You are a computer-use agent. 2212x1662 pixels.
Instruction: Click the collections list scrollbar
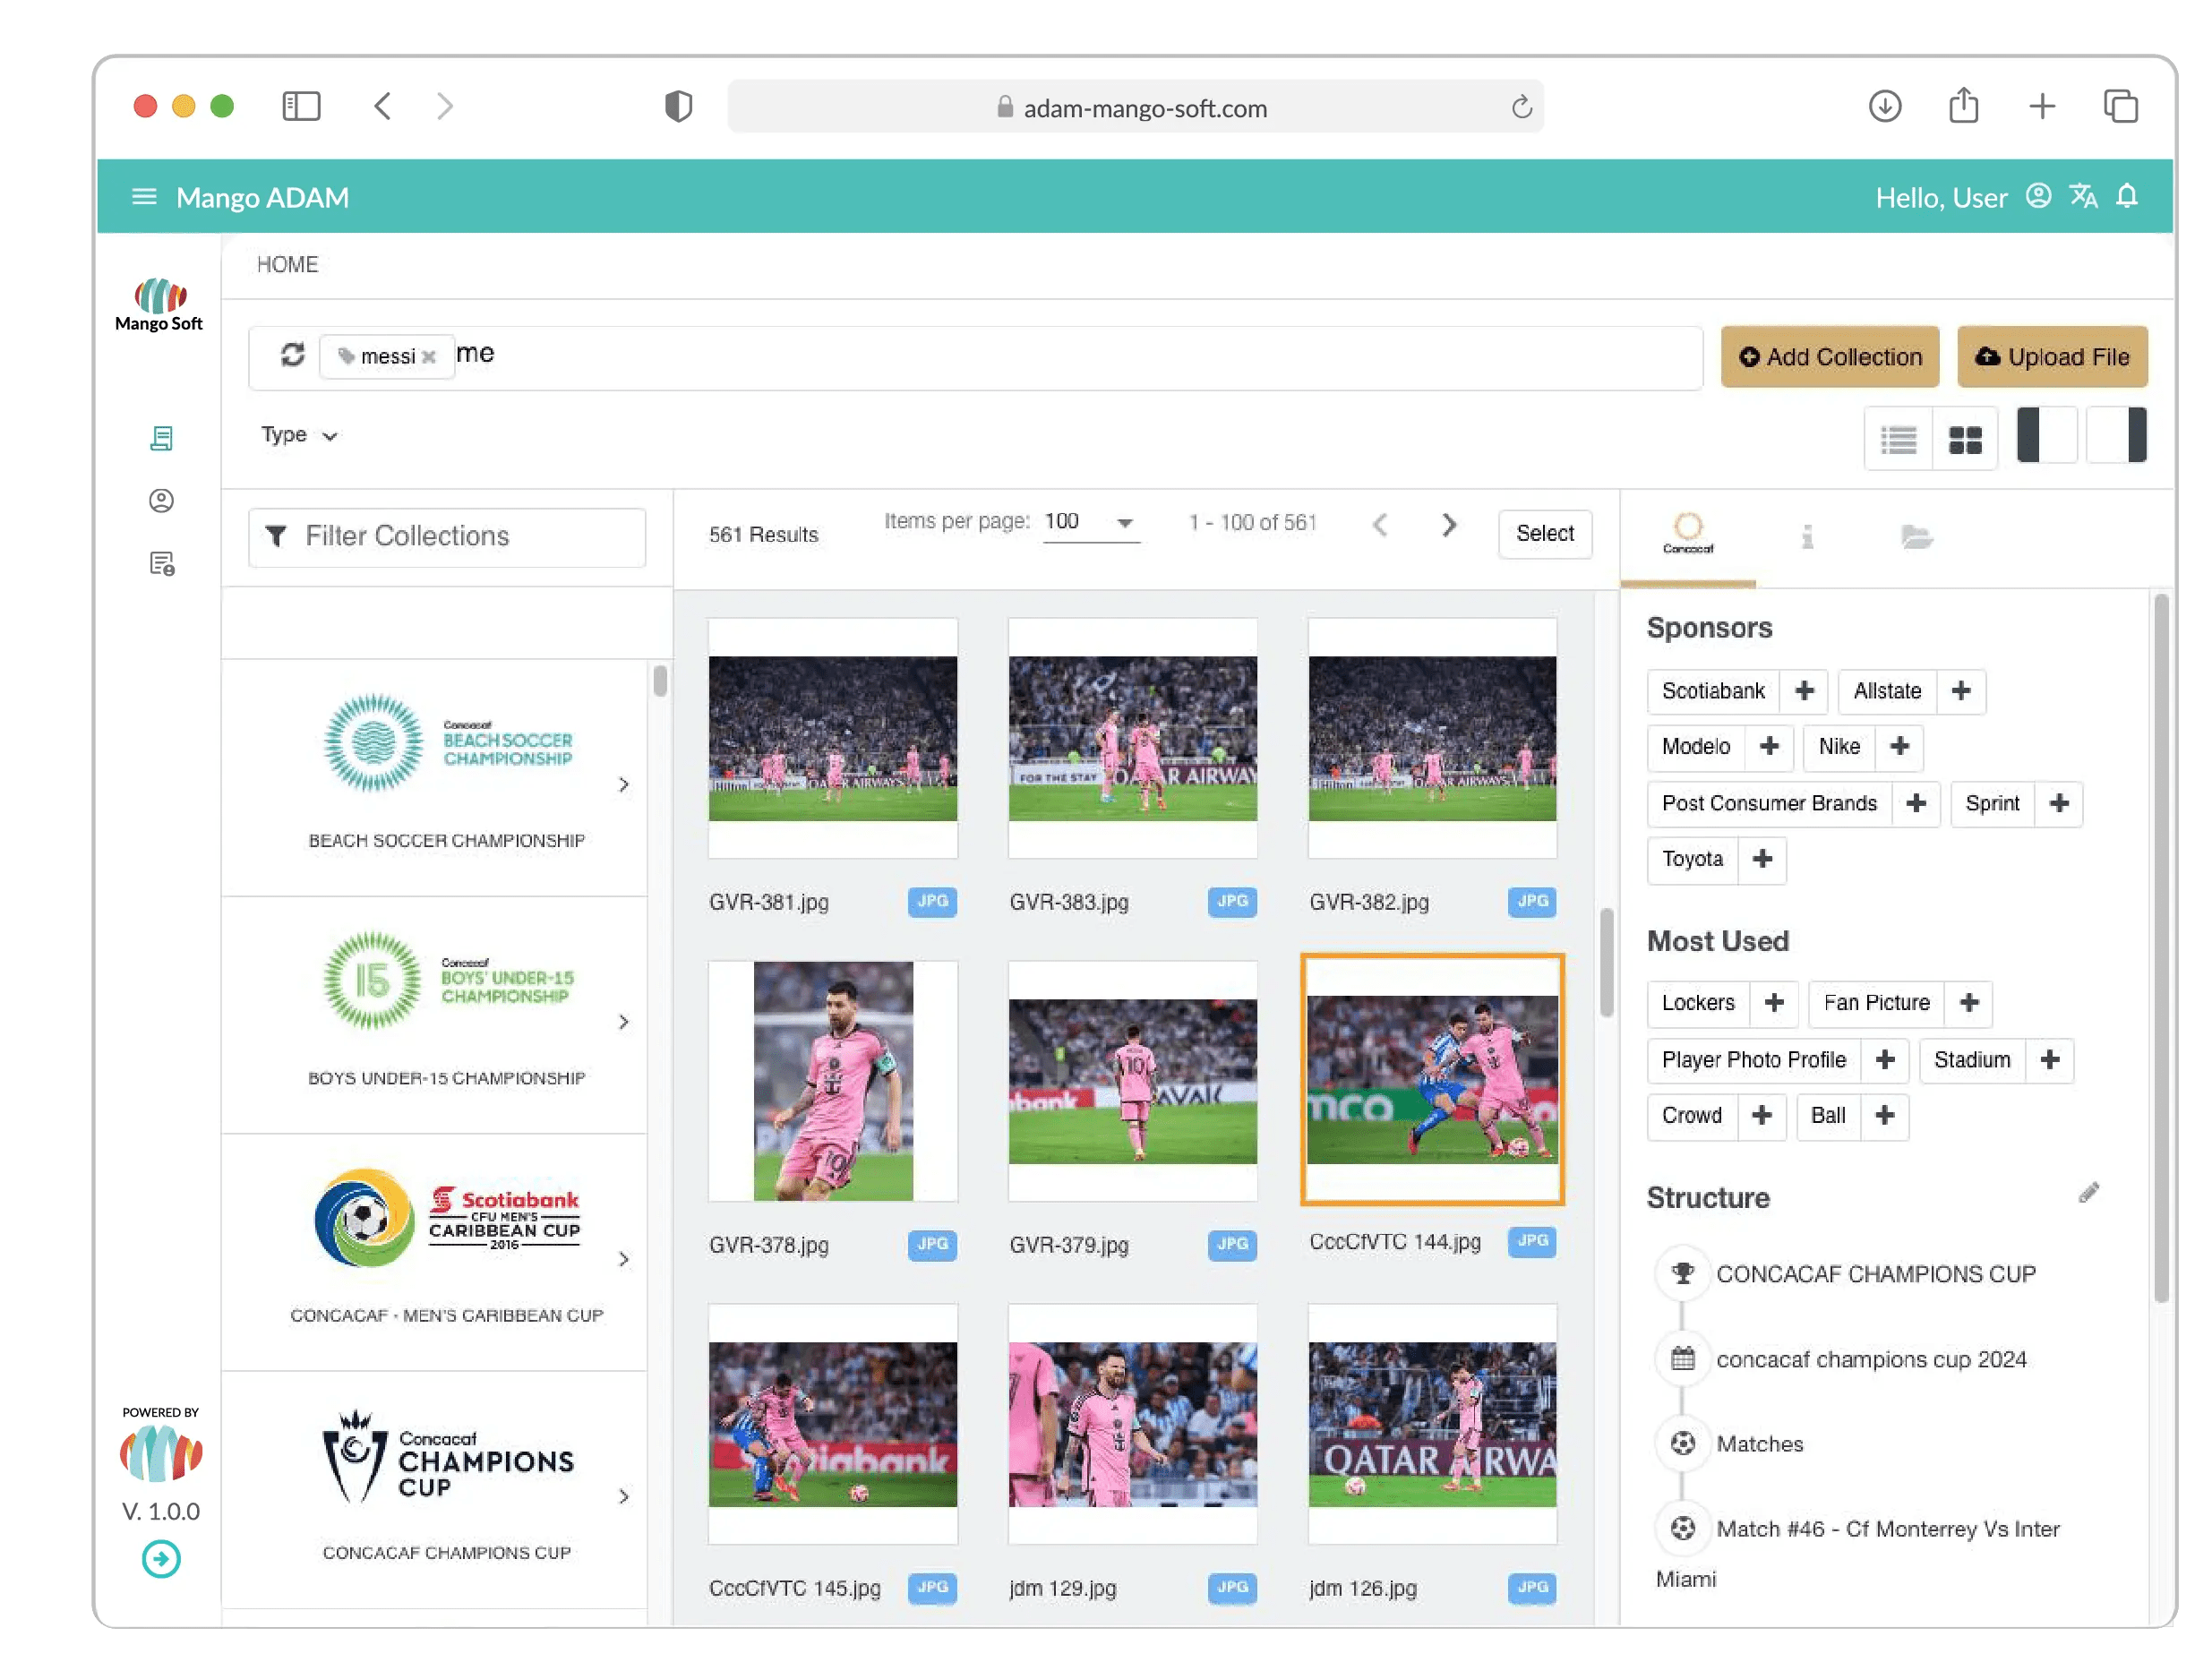click(660, 681)
